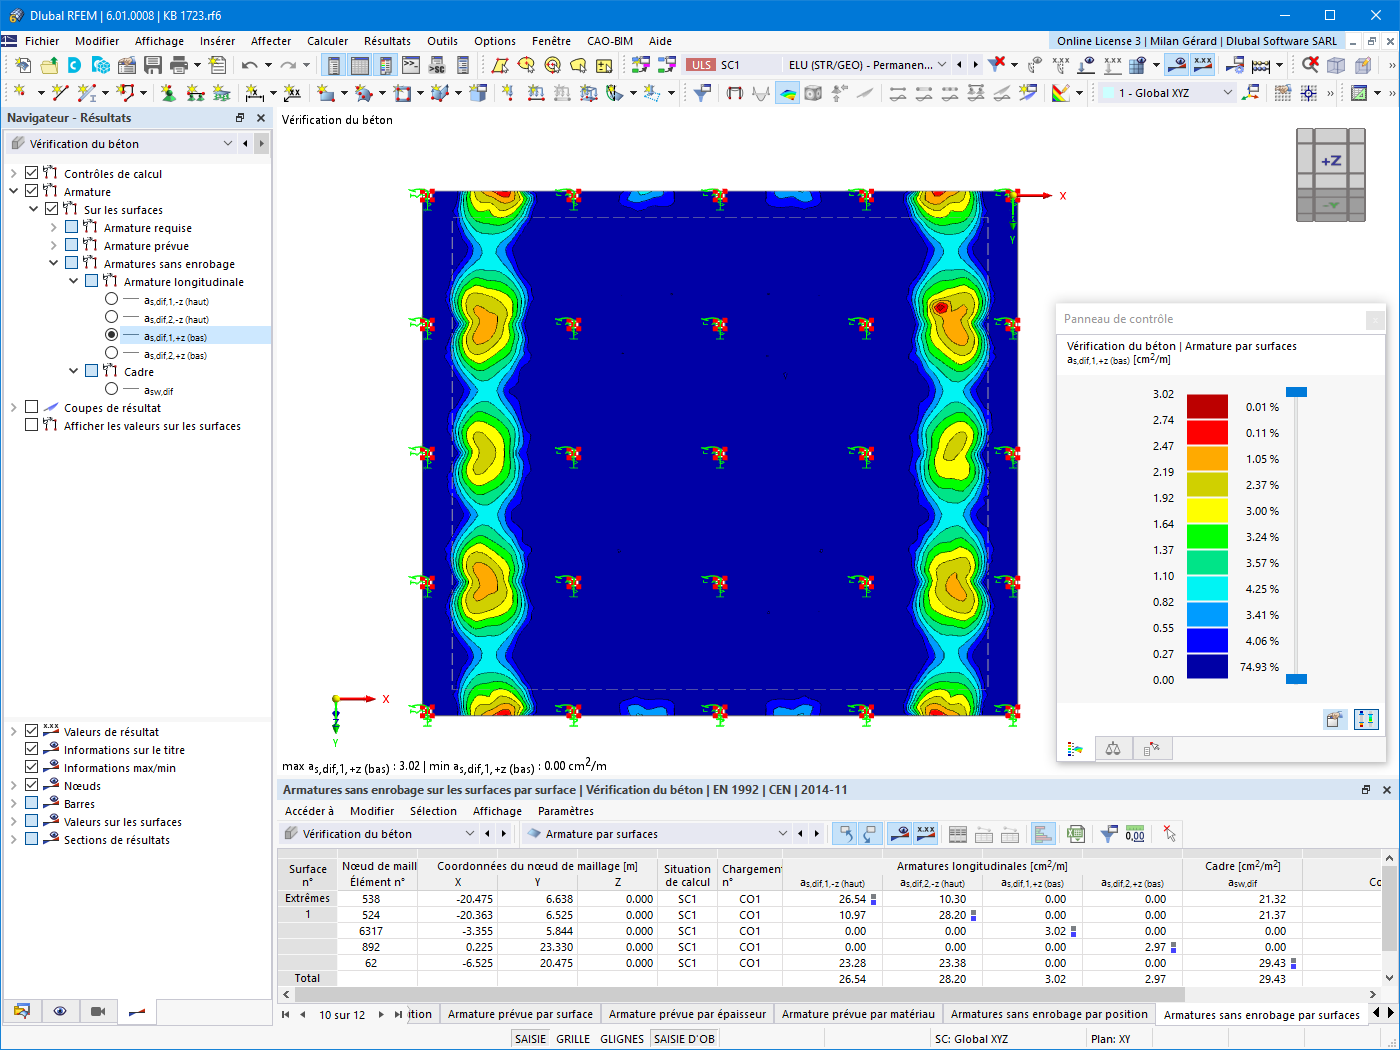This screenshot has width=1400, height=1050.
Task: Click the orange color swatch in legend
Action: (1207, 458)
